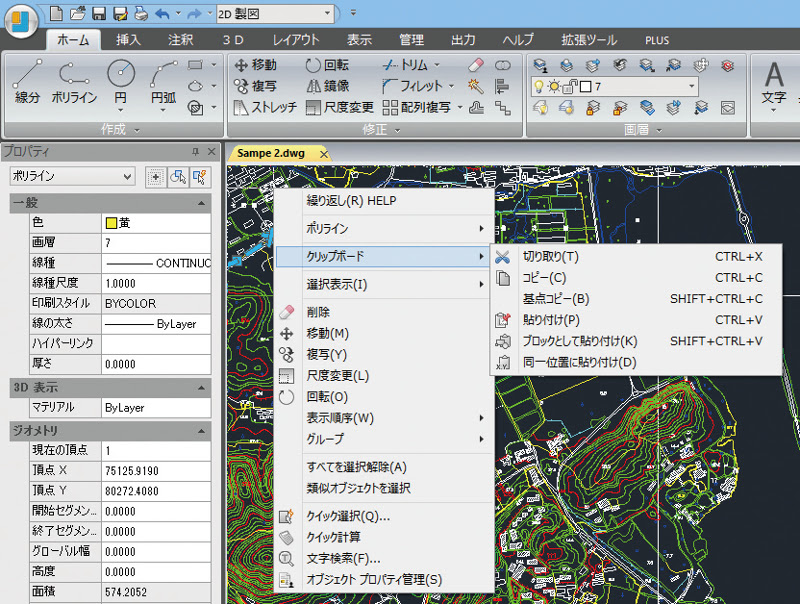Click the undo arrow icon
The height and width of the screenshot is (604, 800).
click(162, 14)
